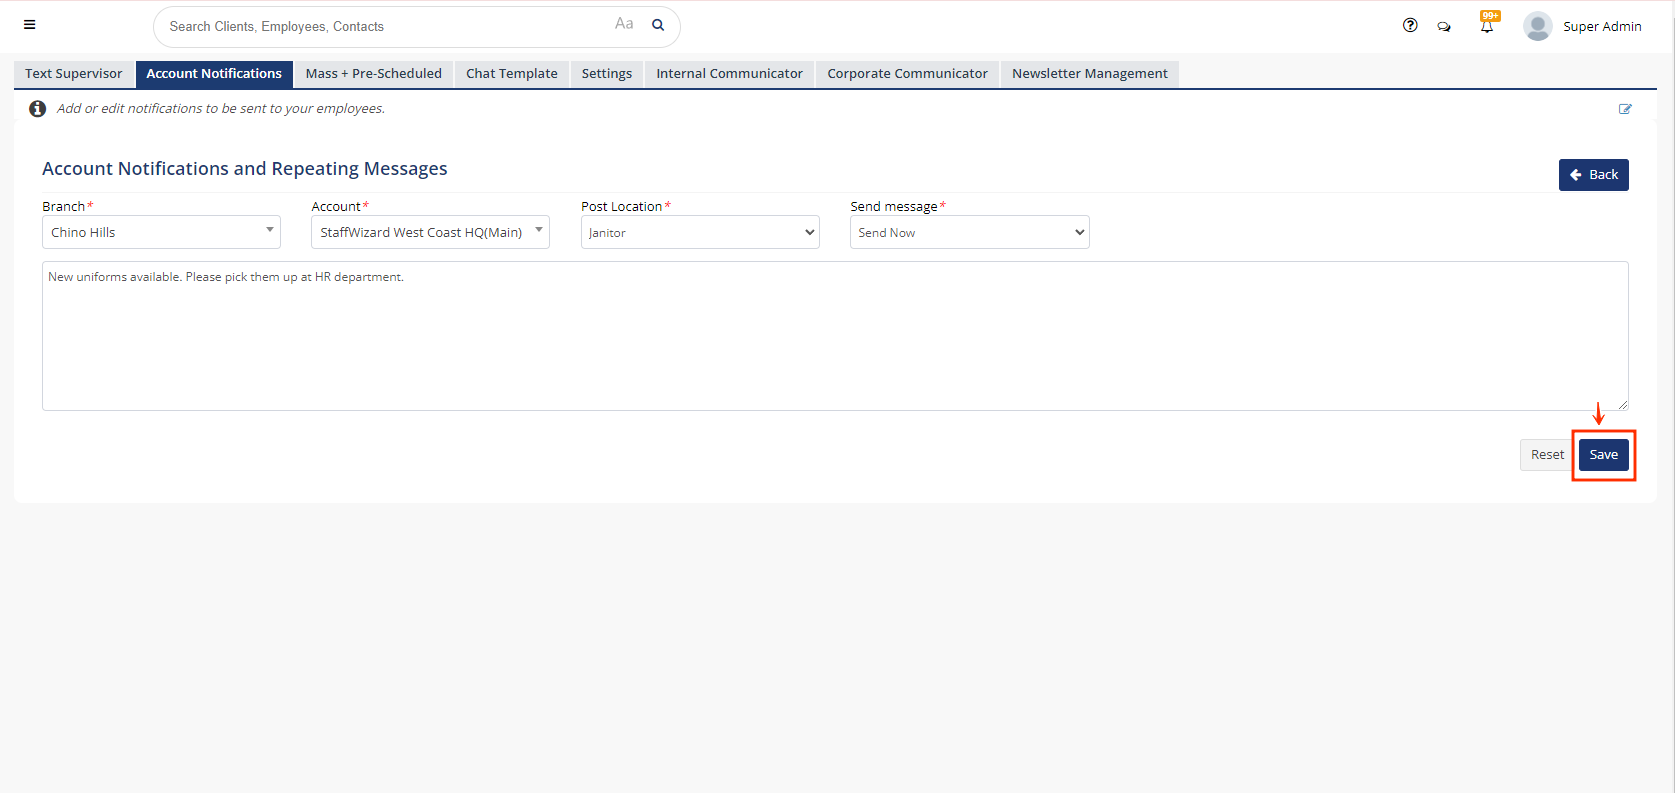Viewport: 1675px width, 793px height.
Task: Click the info icon beside the description
Action: pyautogui.click(x=37, y=109)
